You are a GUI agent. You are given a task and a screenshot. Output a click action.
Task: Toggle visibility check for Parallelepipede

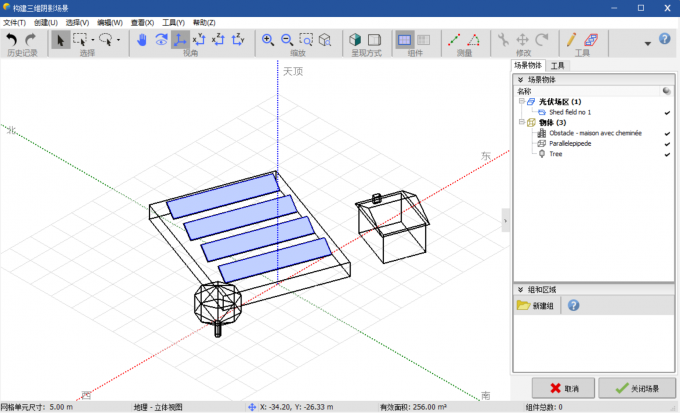pos(667,144)
